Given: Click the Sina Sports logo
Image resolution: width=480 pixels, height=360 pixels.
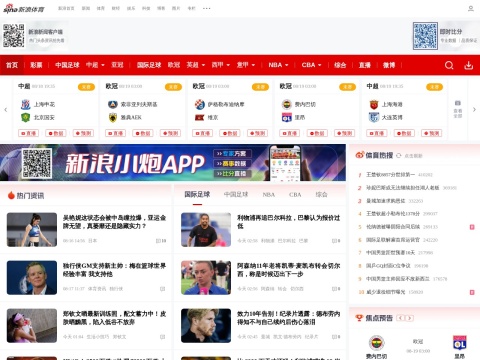Looking at the screenshot, I should coord(24,8).
